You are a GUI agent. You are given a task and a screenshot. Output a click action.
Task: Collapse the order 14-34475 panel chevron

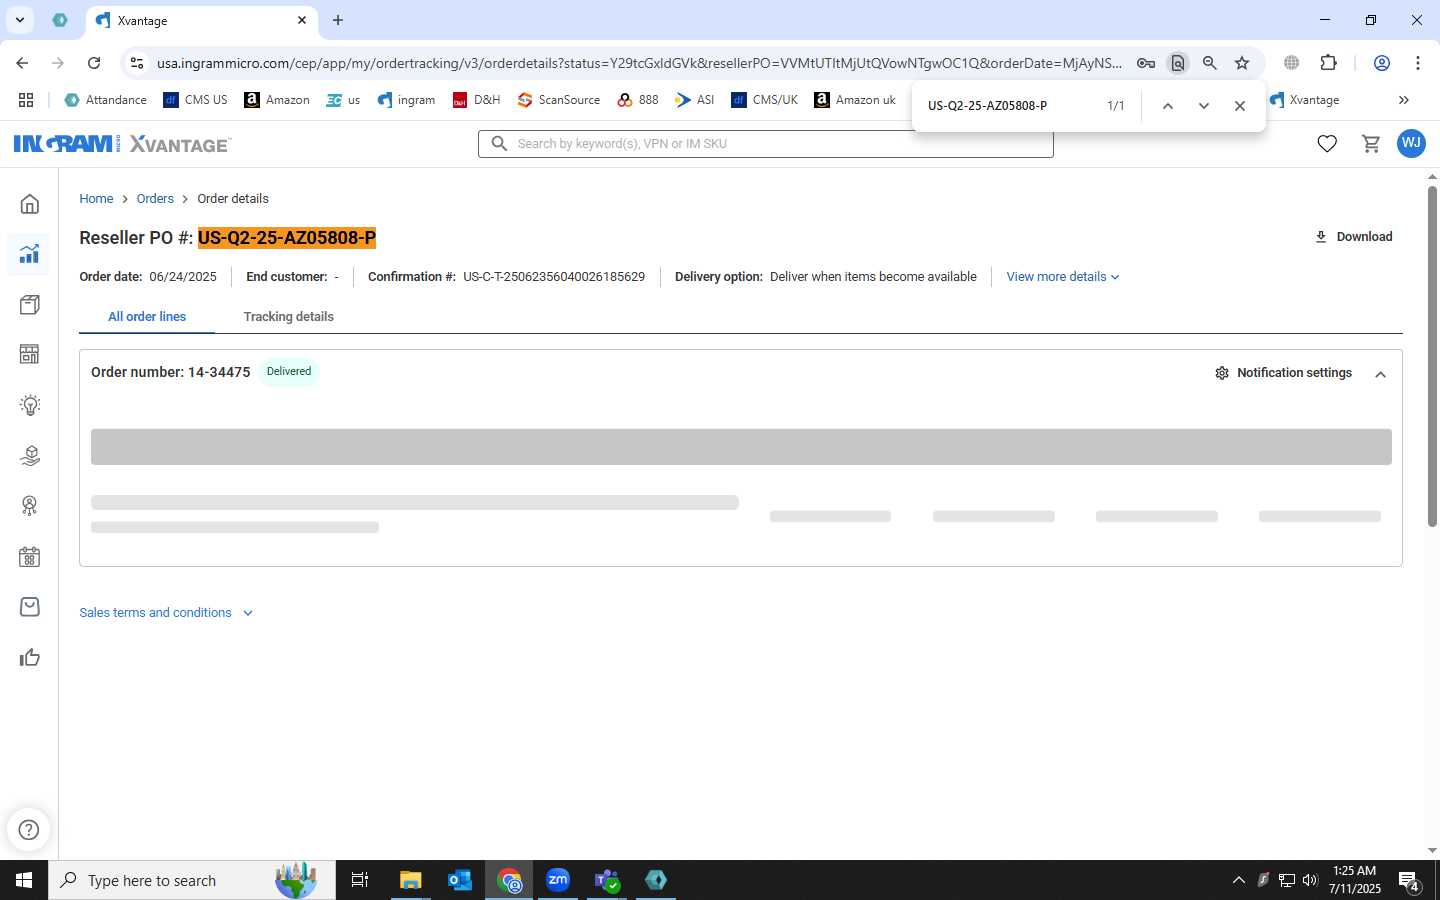(x=1380, y=374)
